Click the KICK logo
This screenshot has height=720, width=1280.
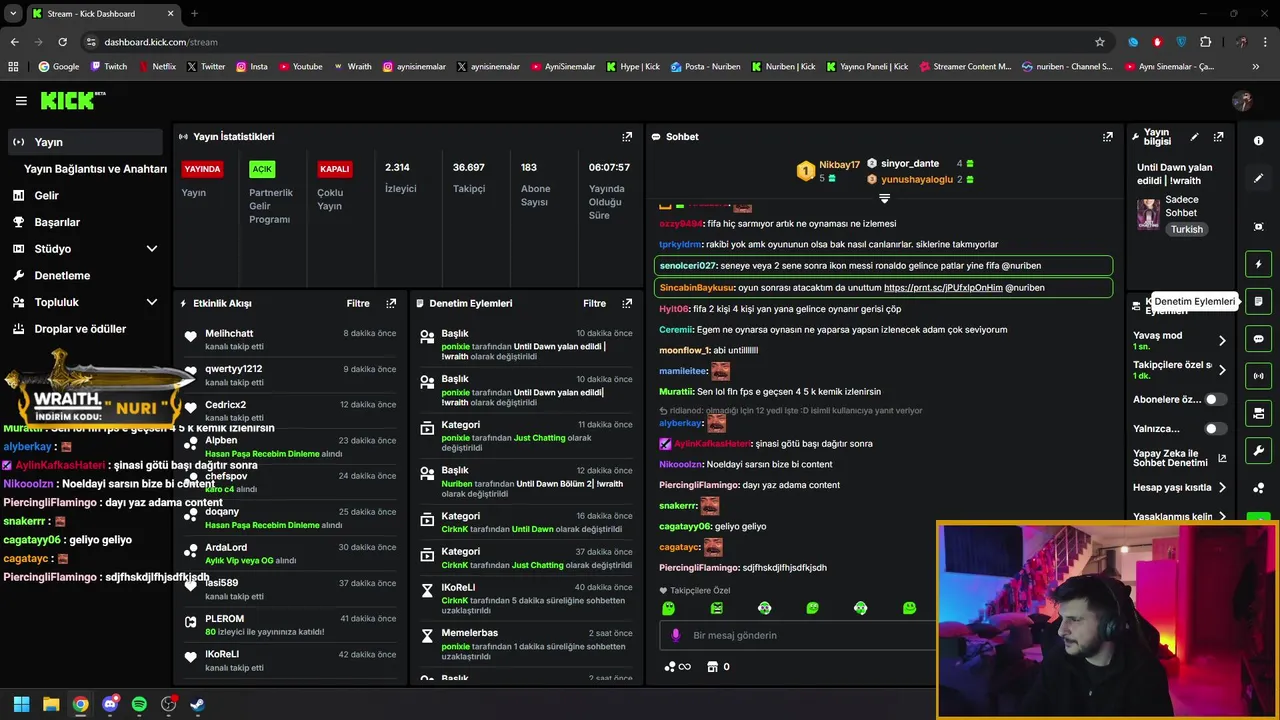(x=72, y=100)
